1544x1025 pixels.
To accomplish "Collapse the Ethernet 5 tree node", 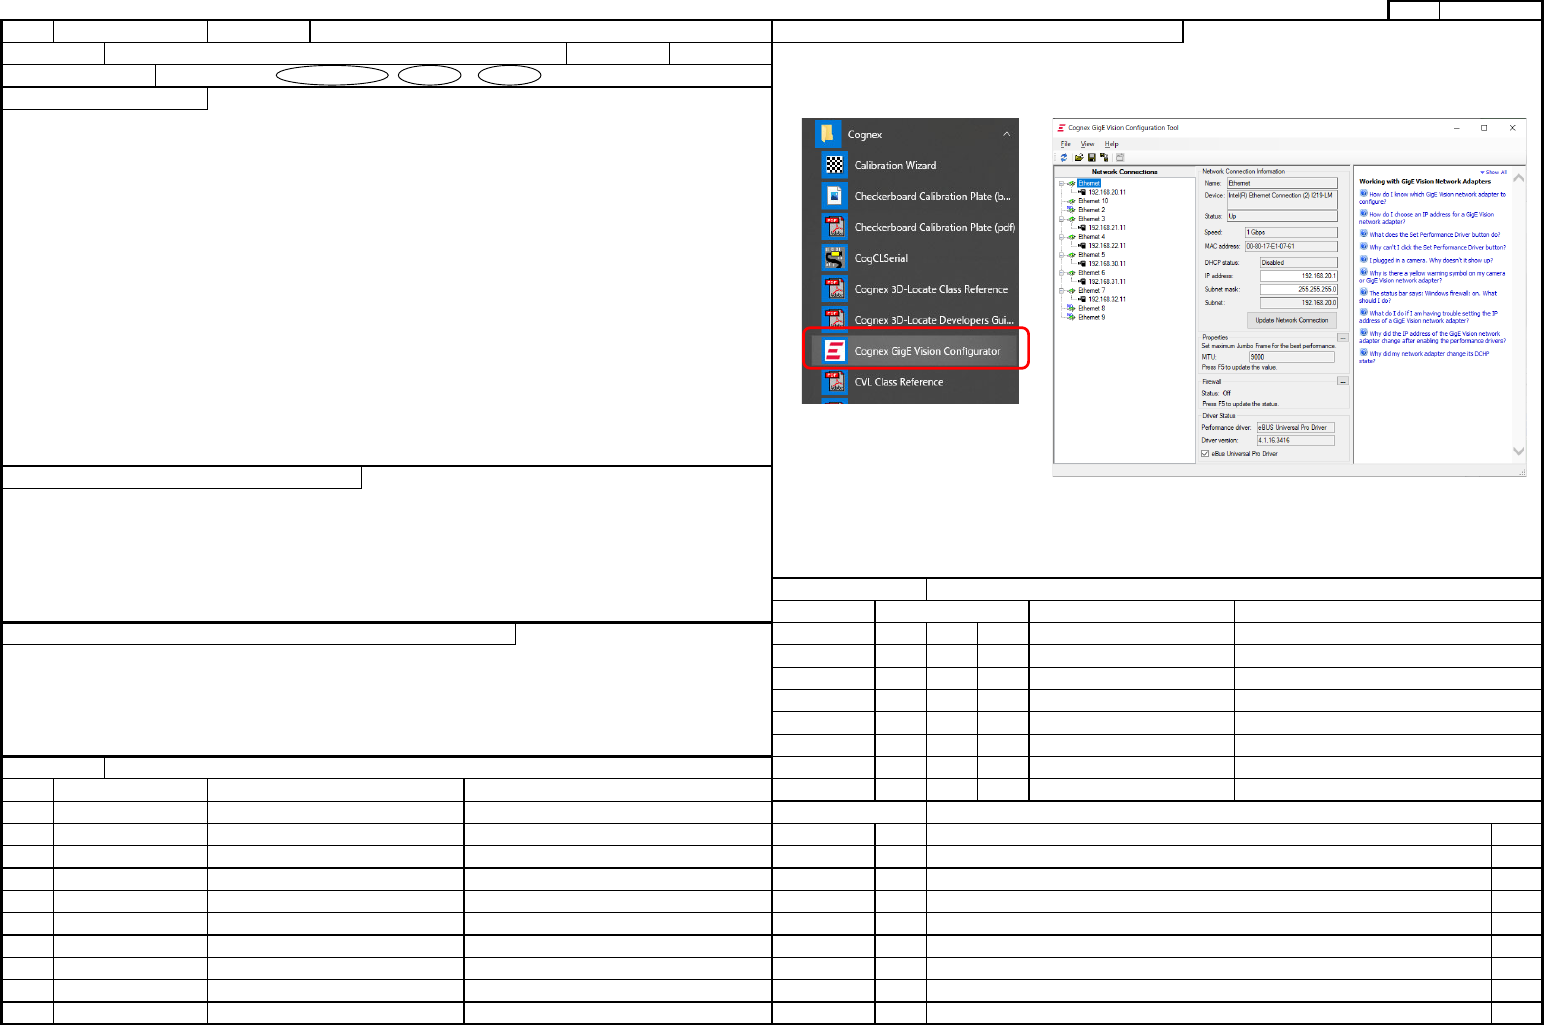I will (x=1062, y=255).
